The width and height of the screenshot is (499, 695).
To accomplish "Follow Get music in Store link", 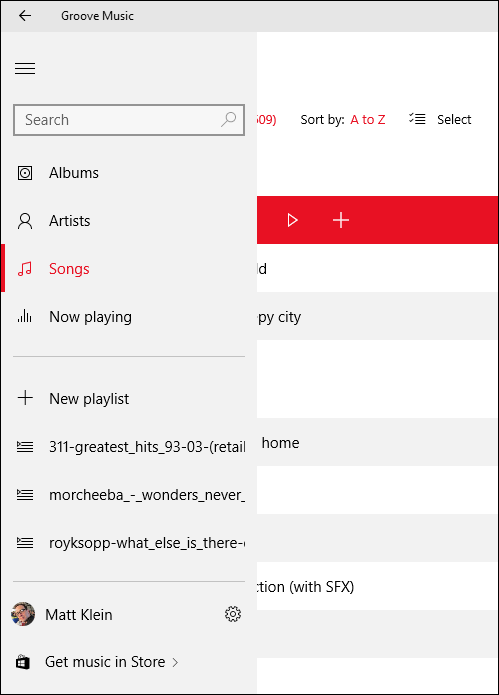I will (105, 662).
